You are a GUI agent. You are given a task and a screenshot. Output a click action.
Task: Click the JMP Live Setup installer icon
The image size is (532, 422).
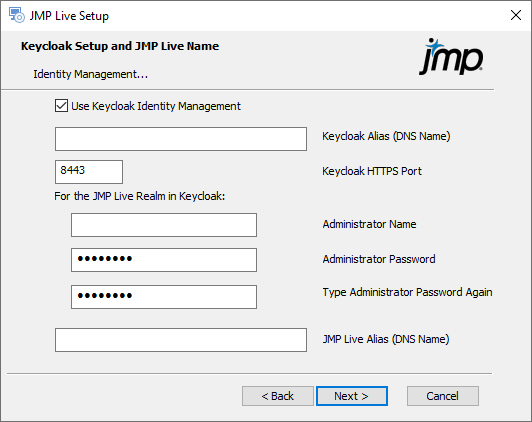coord(17,15)
